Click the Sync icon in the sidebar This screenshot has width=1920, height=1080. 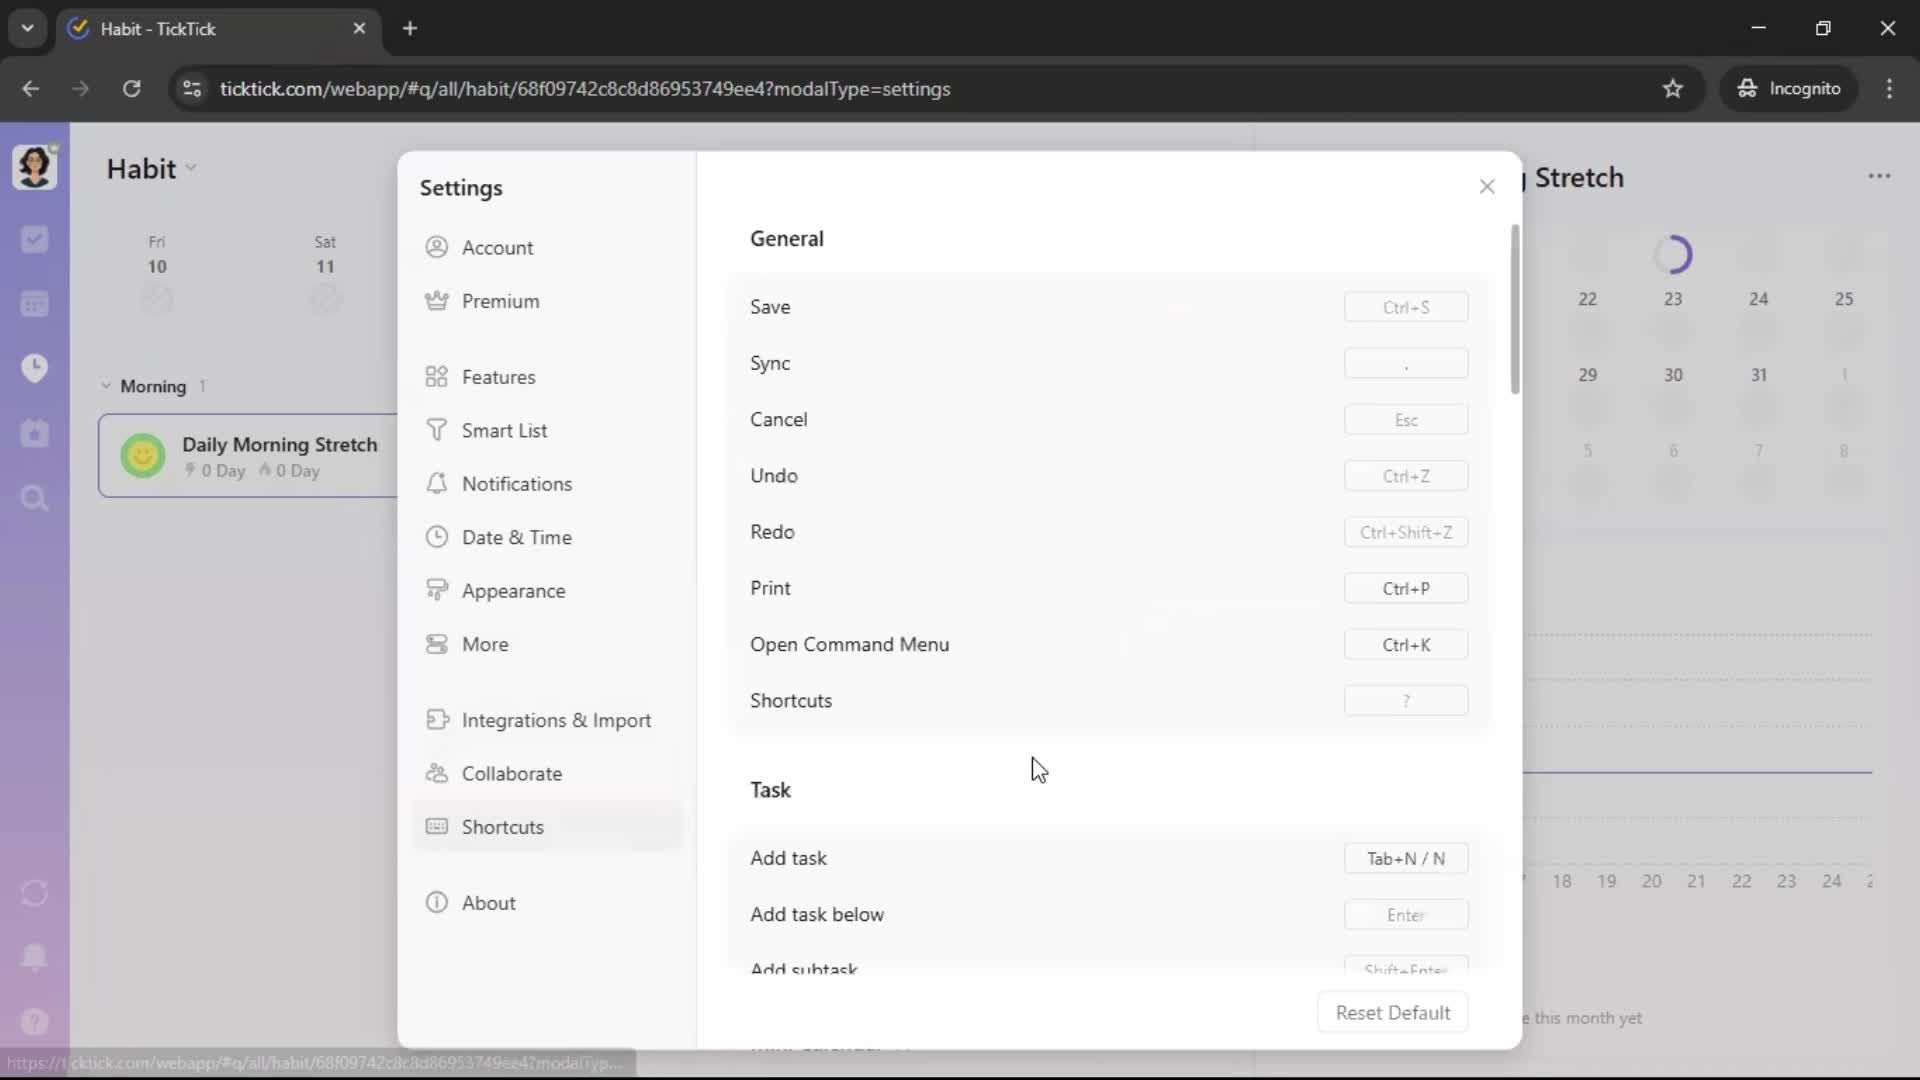(x=34, y=893)
